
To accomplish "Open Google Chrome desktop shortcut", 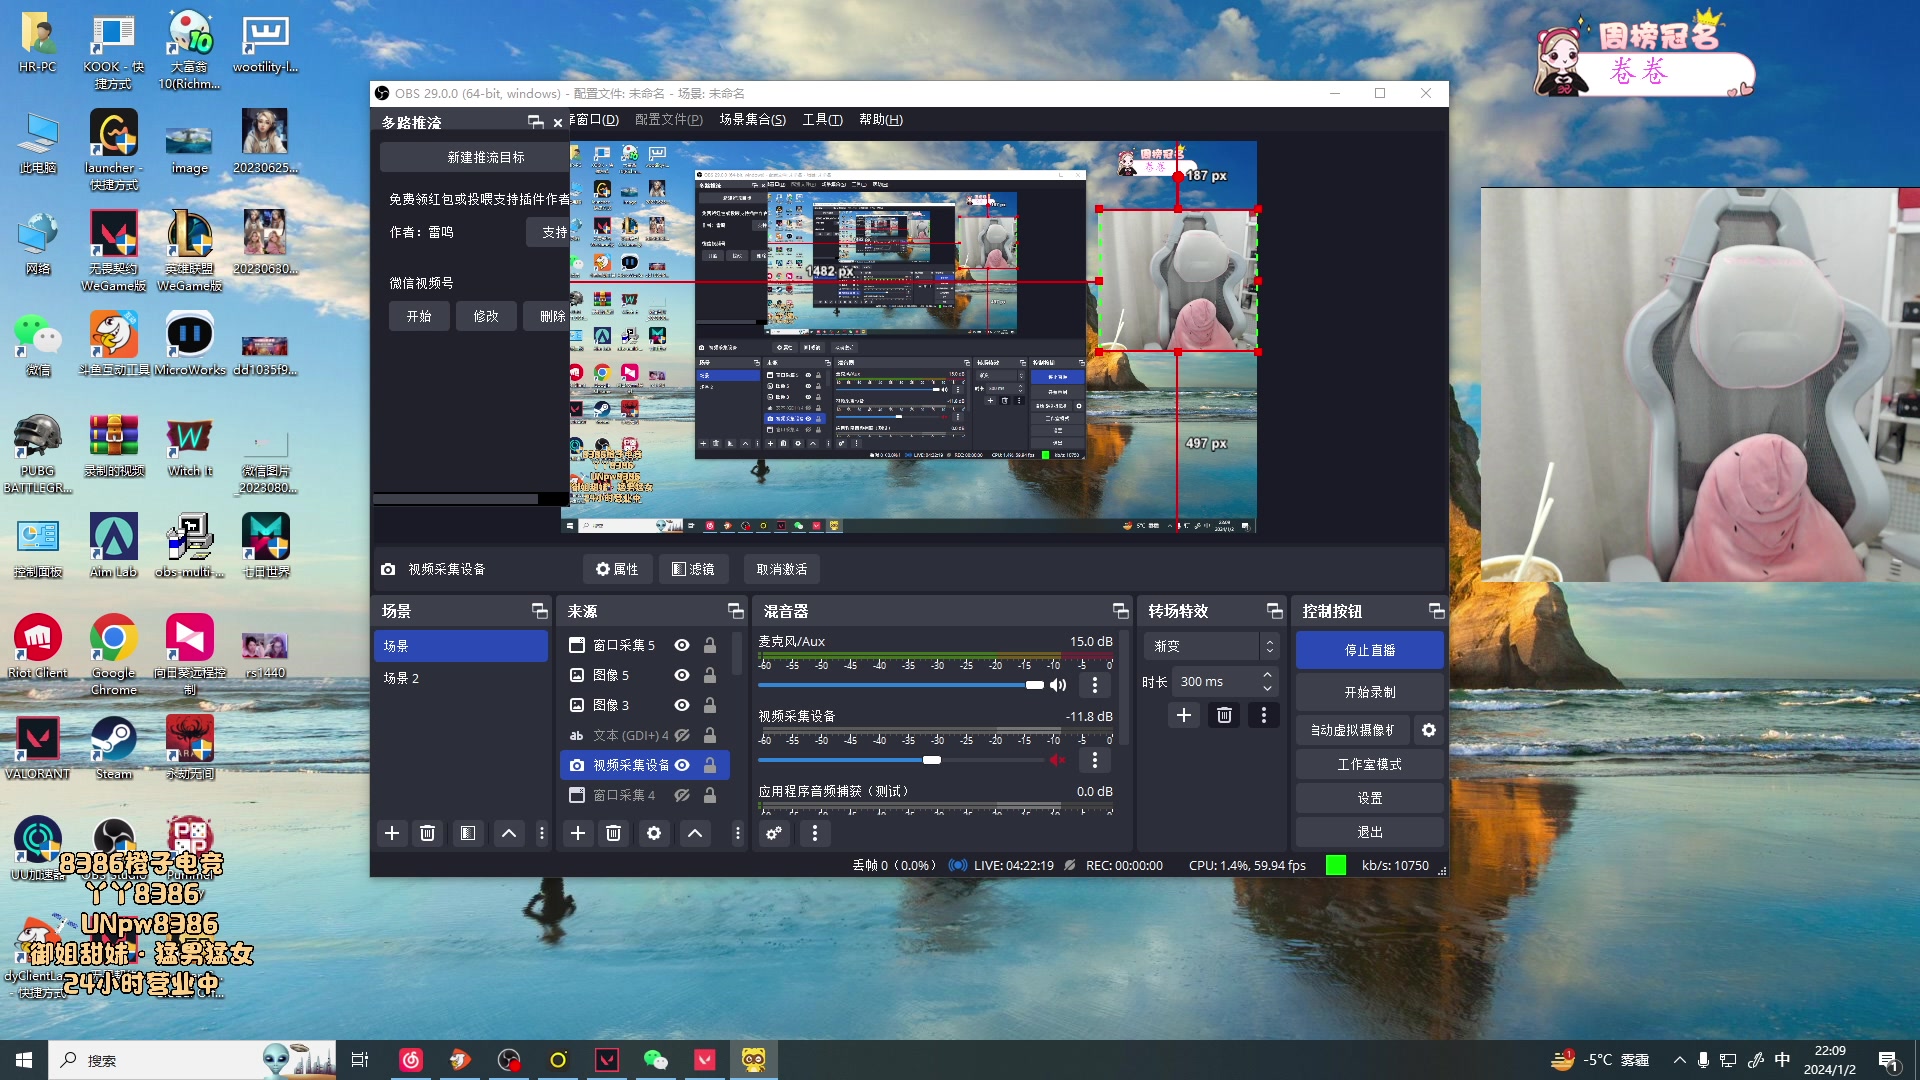I will point(113,655).
